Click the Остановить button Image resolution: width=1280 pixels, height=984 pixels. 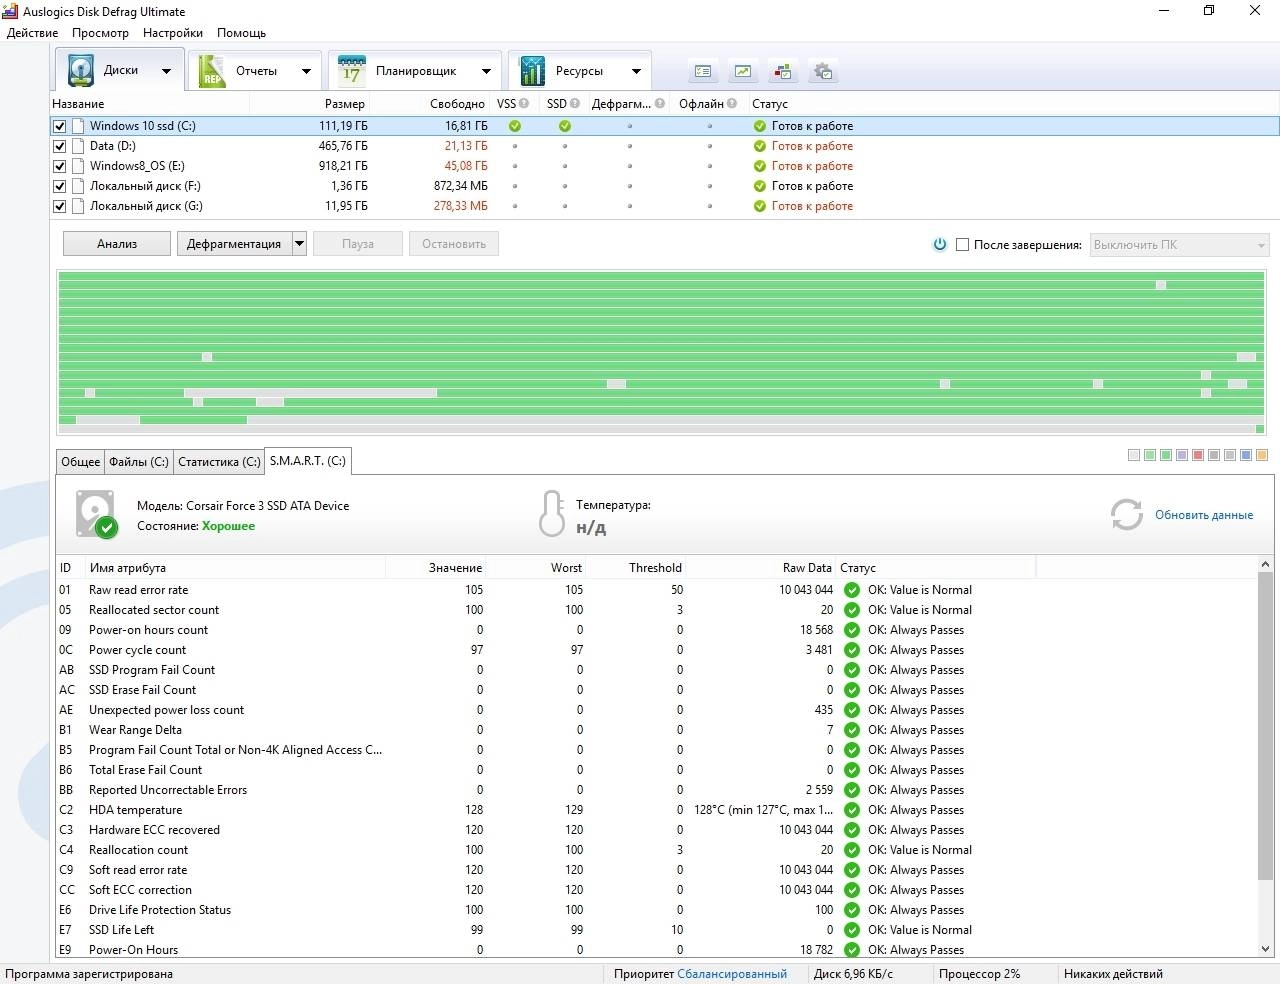pyautogui.click(x=454, y=244)
